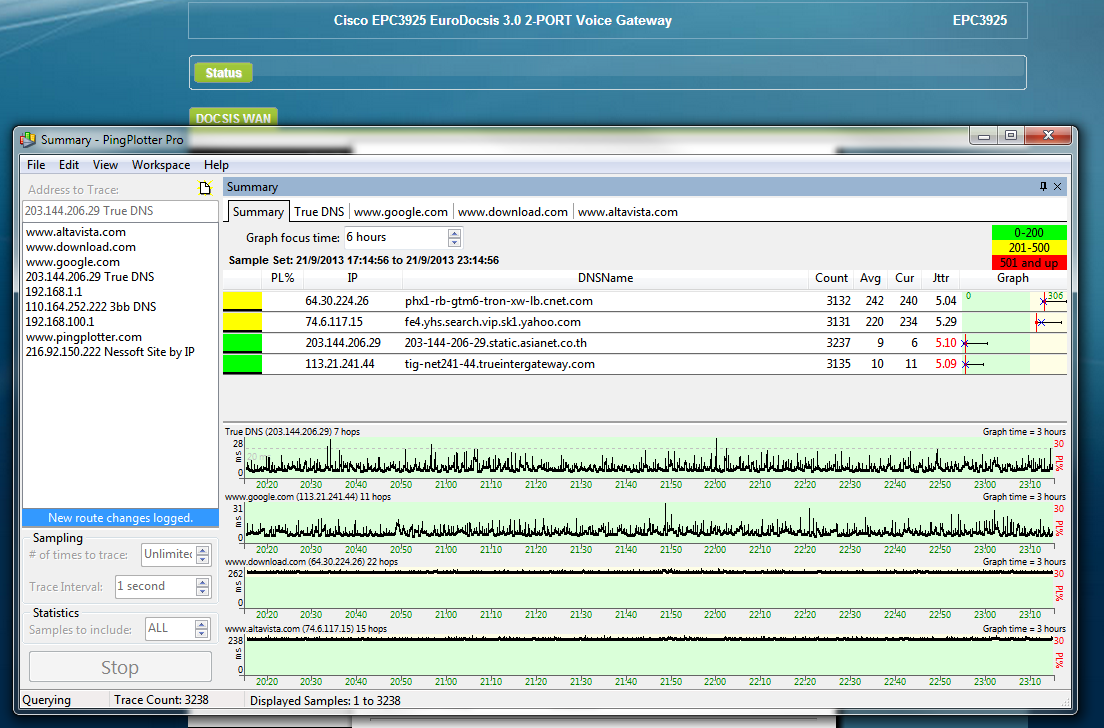The image size is (1104, 728).
Task: Click the DOCSIS WAN button on webpage
Action: click(233, 118)
